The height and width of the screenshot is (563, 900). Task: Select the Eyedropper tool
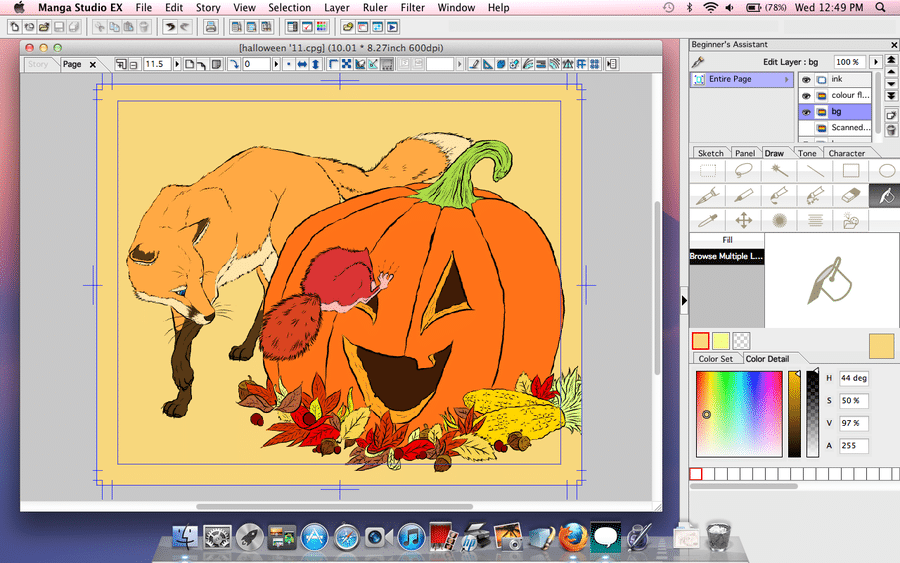tap(708, 220)
